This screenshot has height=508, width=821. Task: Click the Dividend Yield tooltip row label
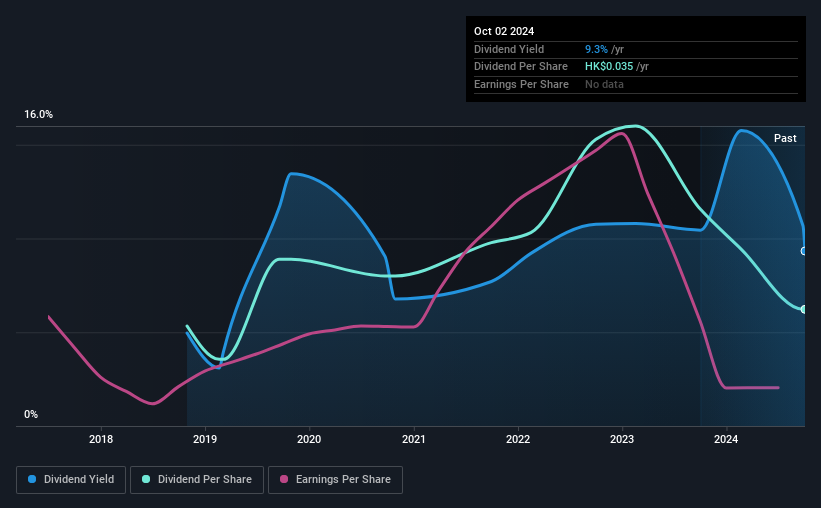[x=509, y=49]
